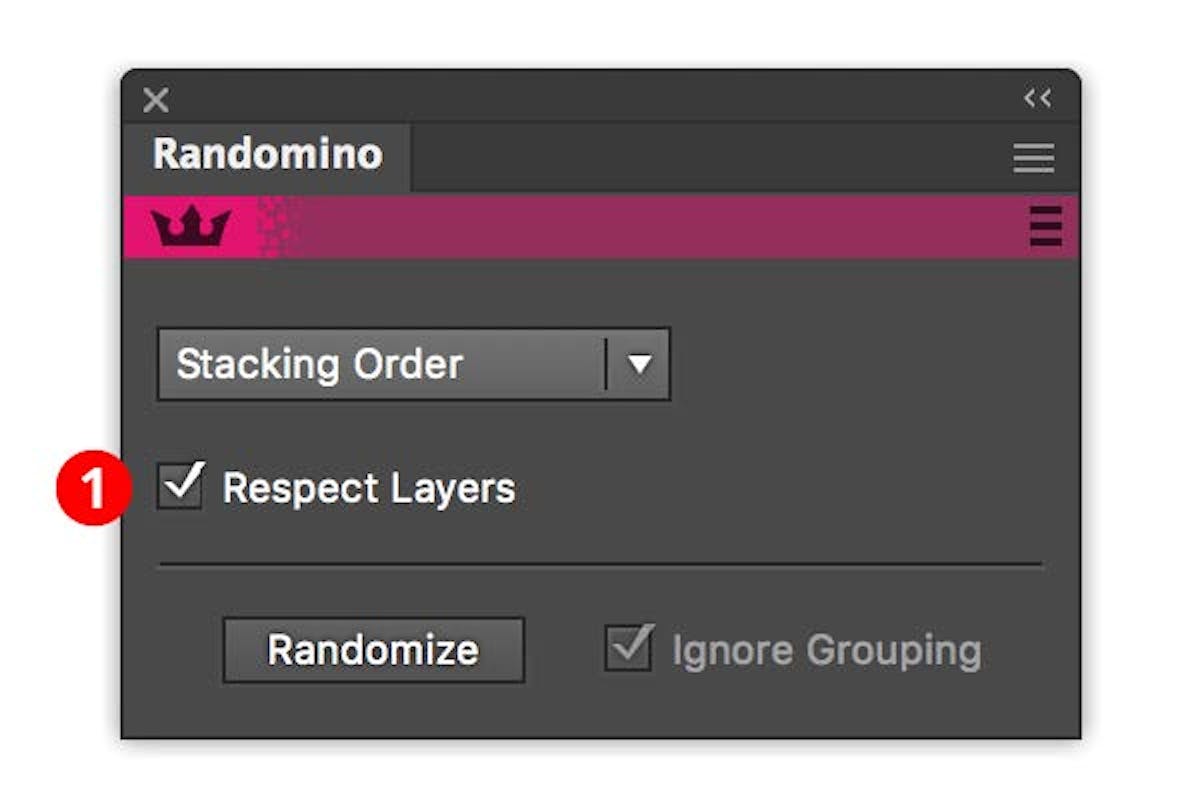Image resolution: width=1198 pixels, height=812 pixels.
Task: Click the X icon on the panel
Action: click(157, 99)
